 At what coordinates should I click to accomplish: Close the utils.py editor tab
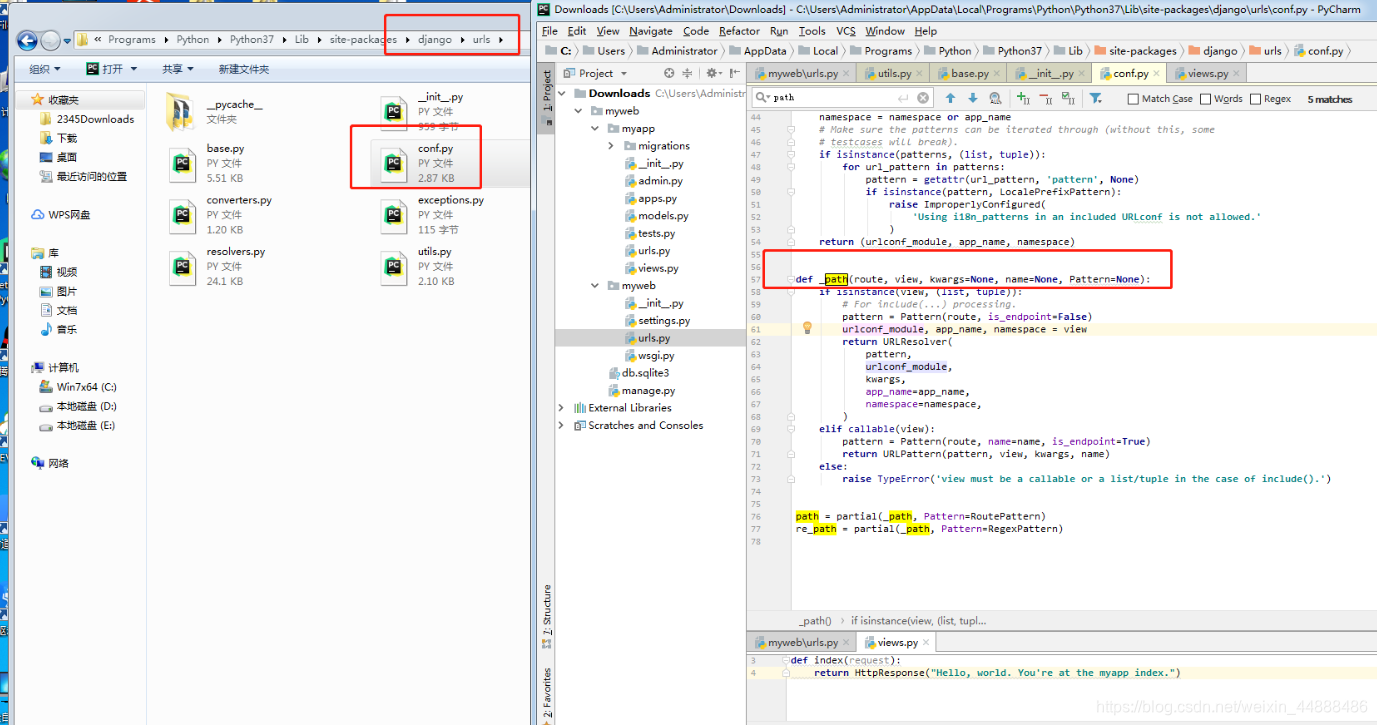click(x=921, y=73)
